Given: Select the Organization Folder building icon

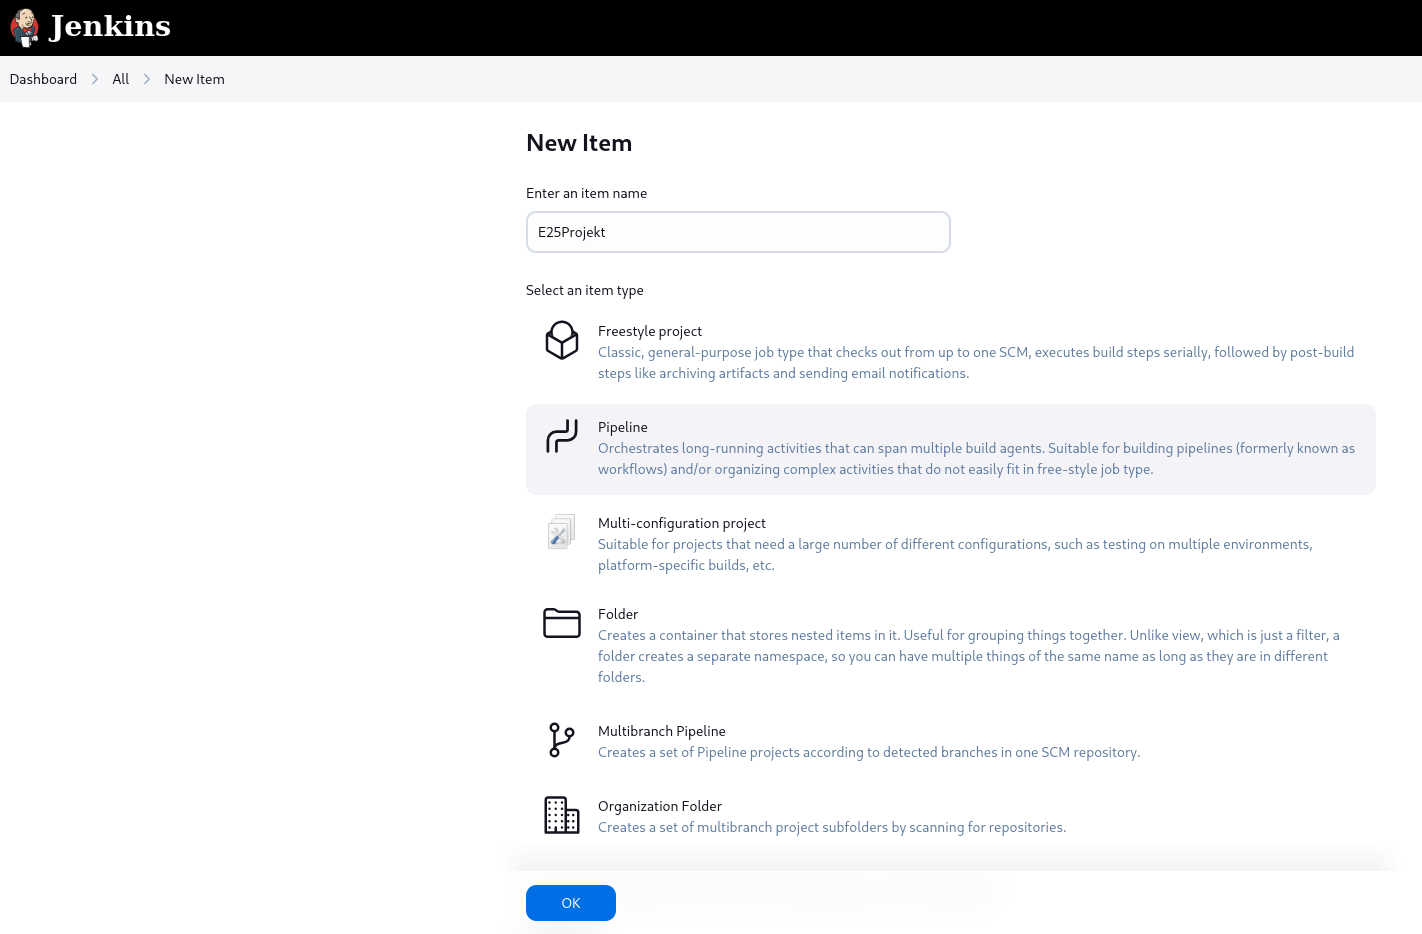Looking at the screenshot, I should (562, 815).
